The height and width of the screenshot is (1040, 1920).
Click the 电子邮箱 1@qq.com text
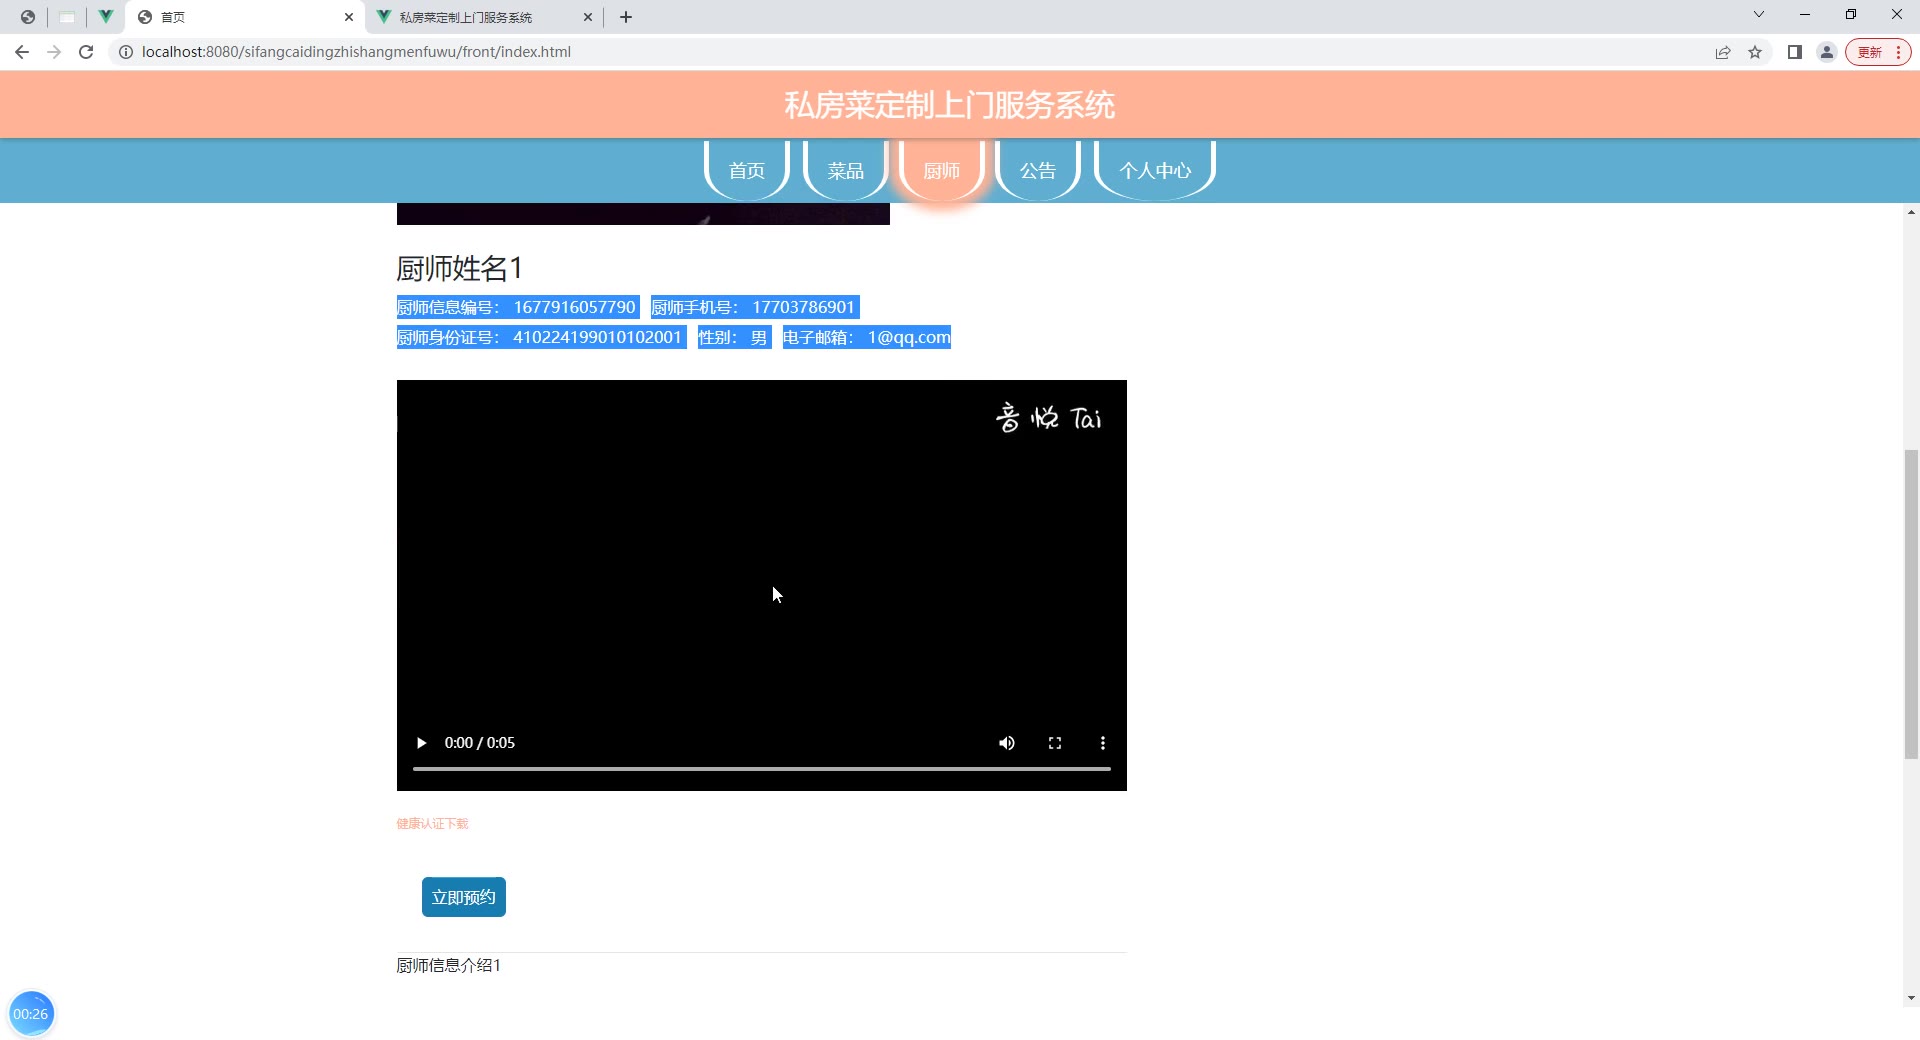coord(866,337)
